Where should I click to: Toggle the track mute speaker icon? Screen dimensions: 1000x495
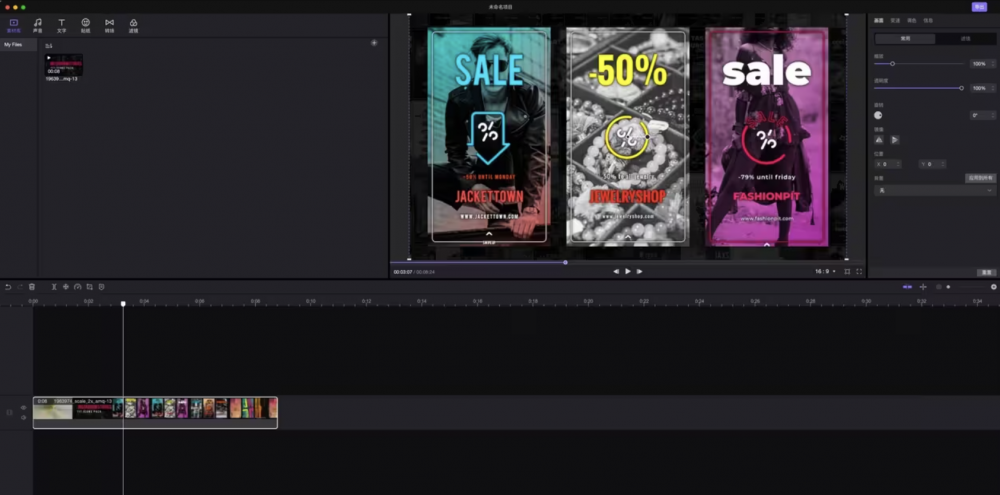point(24,418)
